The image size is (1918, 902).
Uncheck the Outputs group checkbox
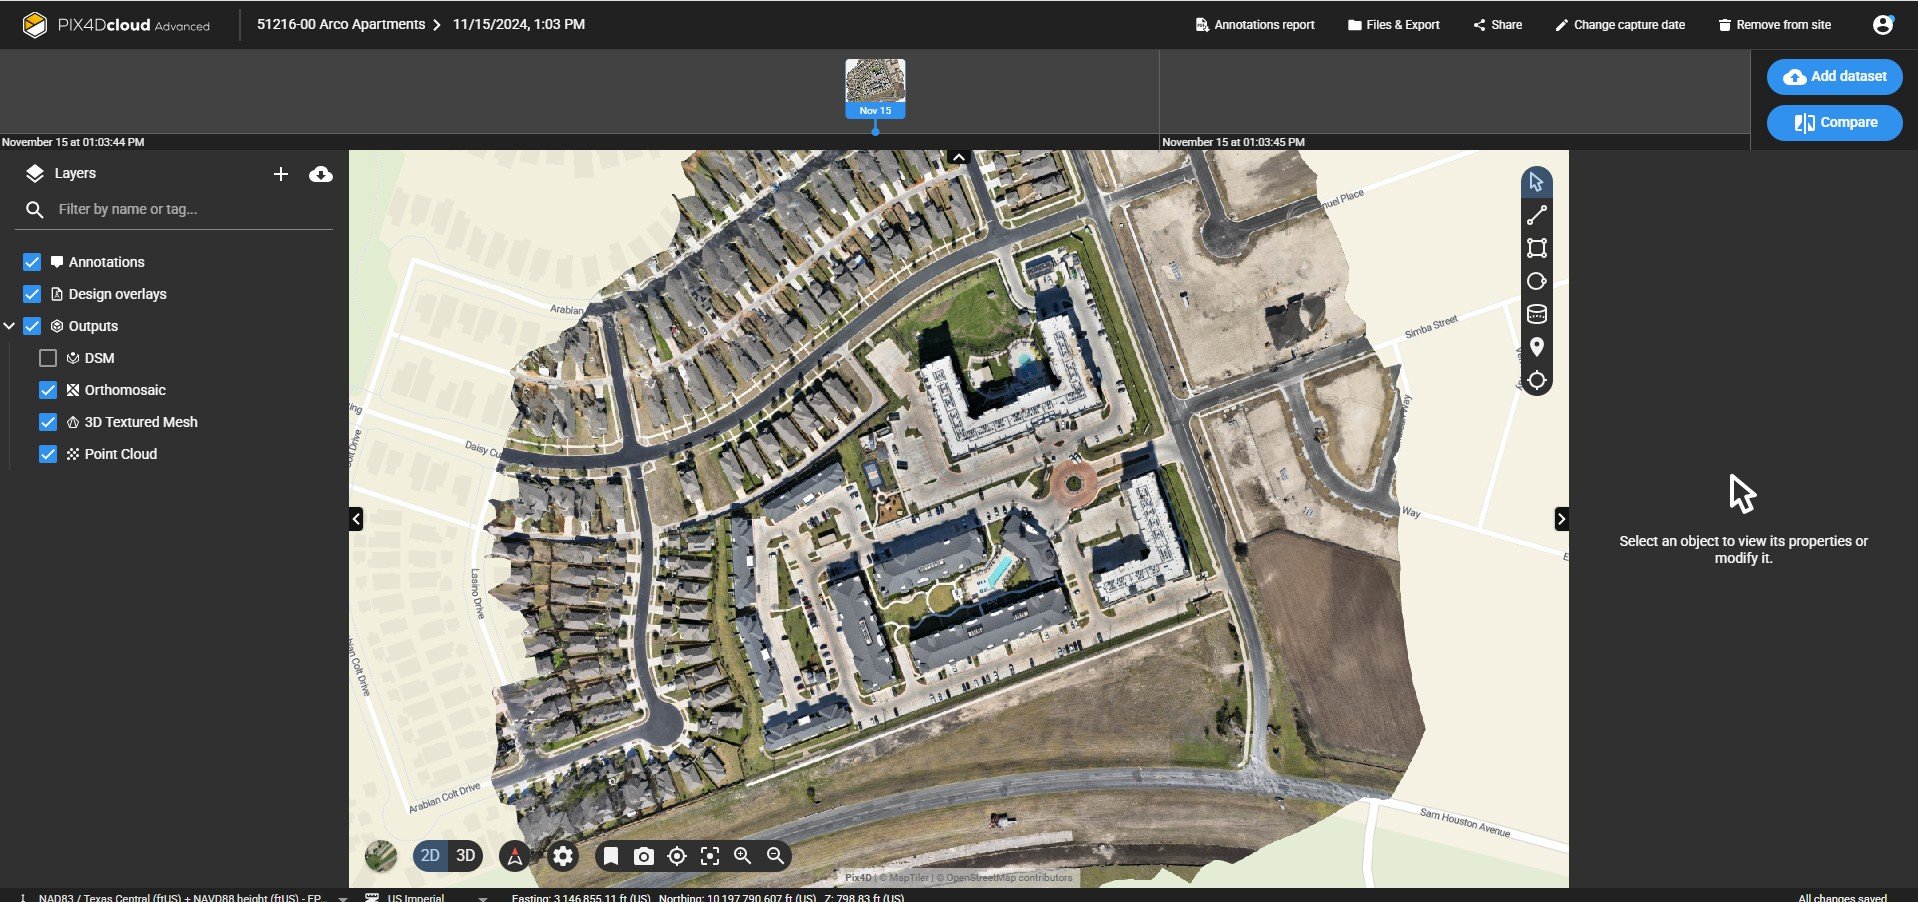point(32,326)
